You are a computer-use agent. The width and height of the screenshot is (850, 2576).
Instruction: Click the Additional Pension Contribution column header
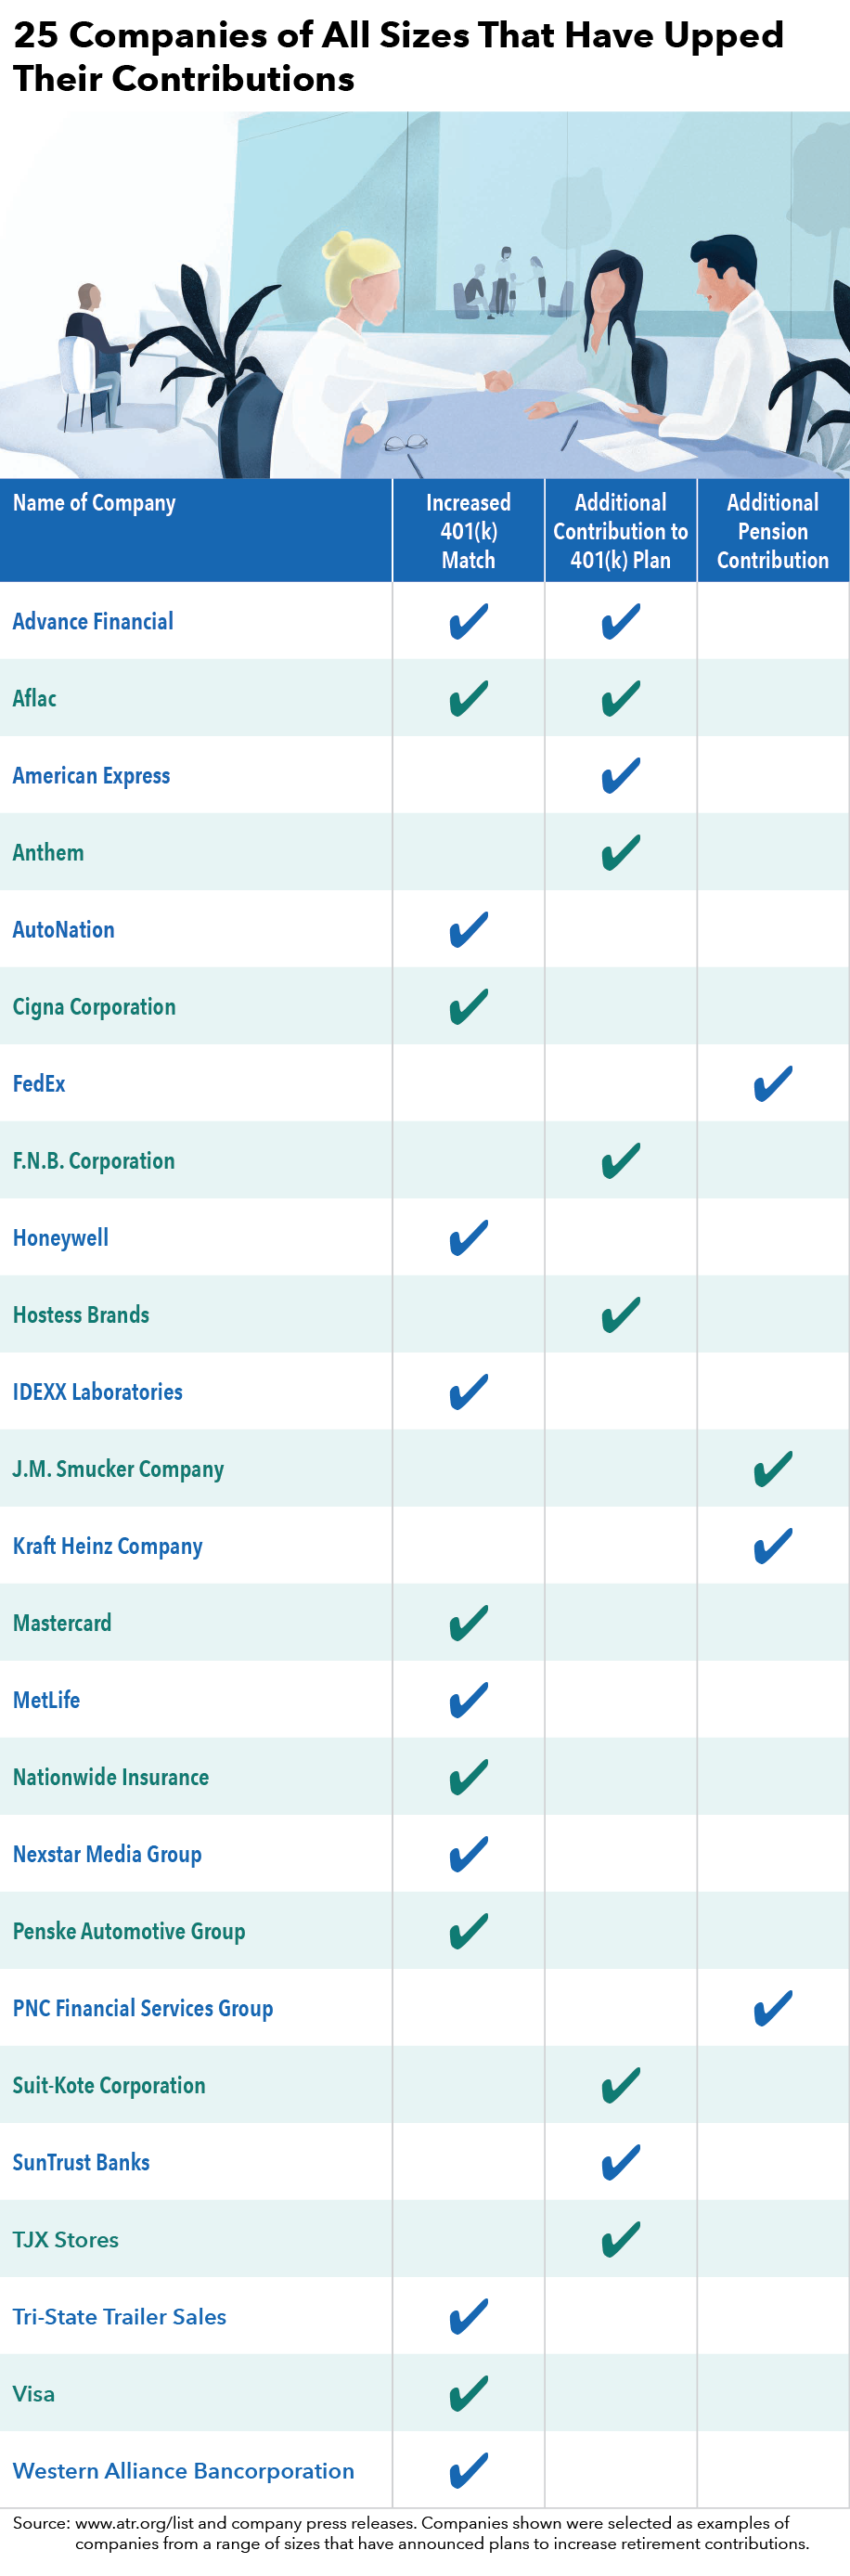773,531
